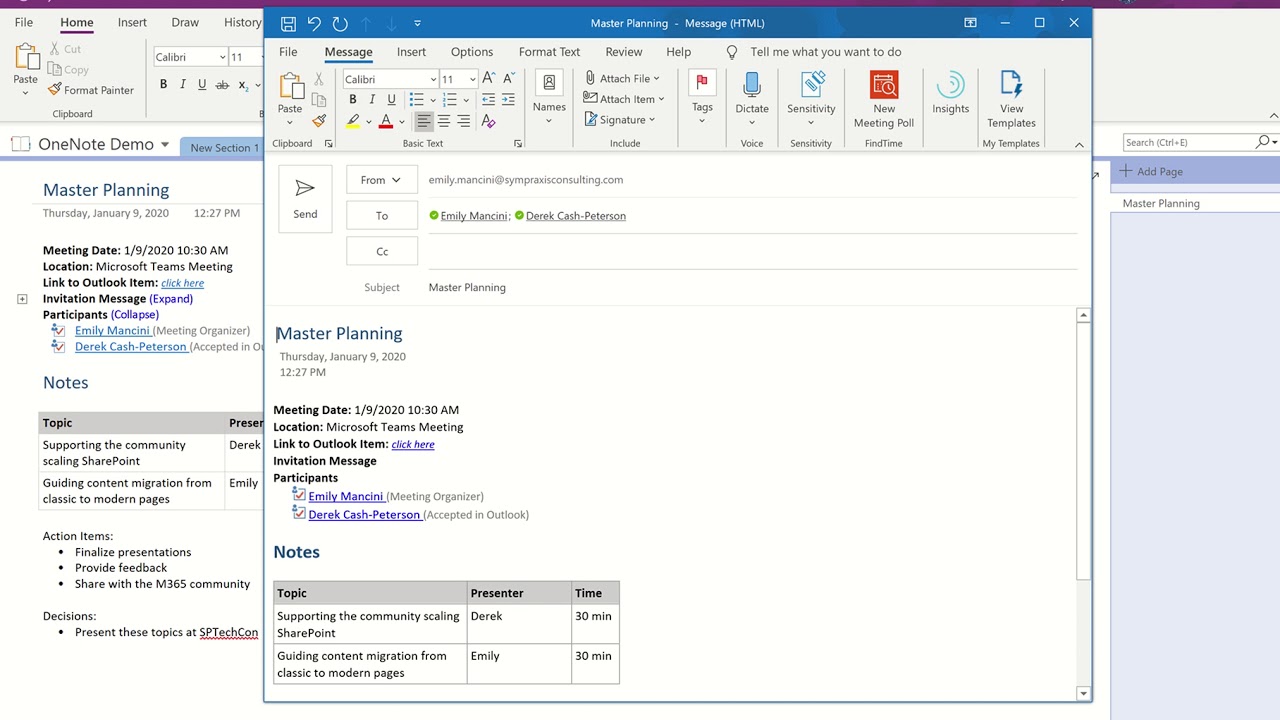
Task: Toggle Underline in Outlook message ribbon
Action: [391, 100]
